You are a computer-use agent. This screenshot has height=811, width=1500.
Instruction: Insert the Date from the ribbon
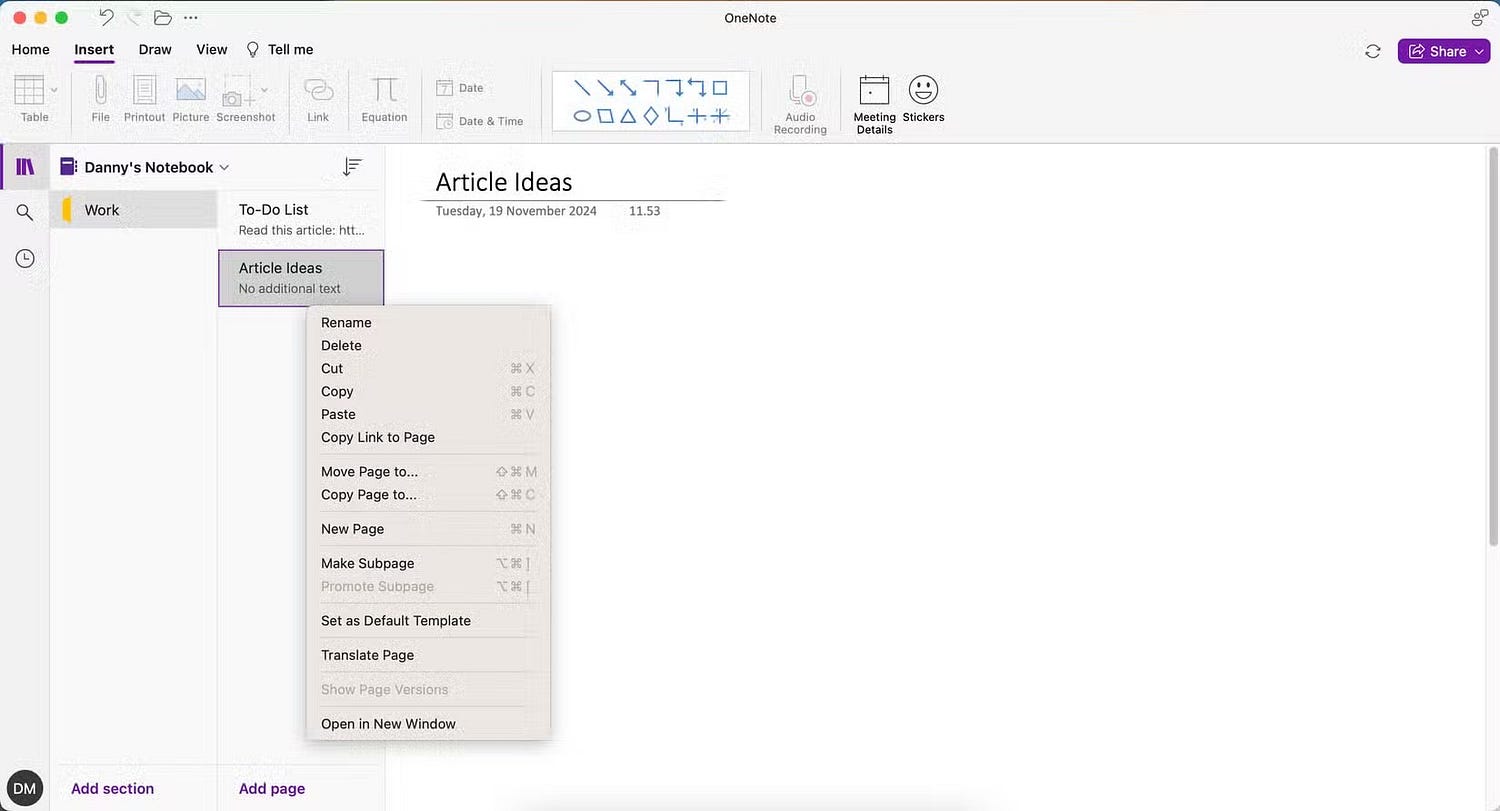point(462,87)
